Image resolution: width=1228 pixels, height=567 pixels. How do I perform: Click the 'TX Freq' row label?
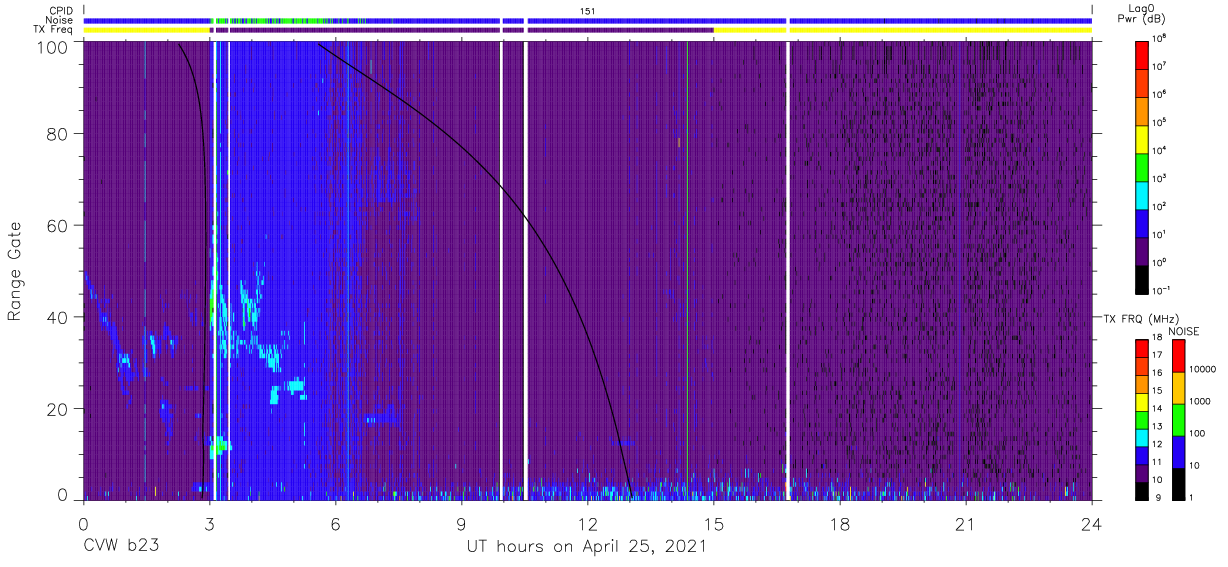point(52,30)
